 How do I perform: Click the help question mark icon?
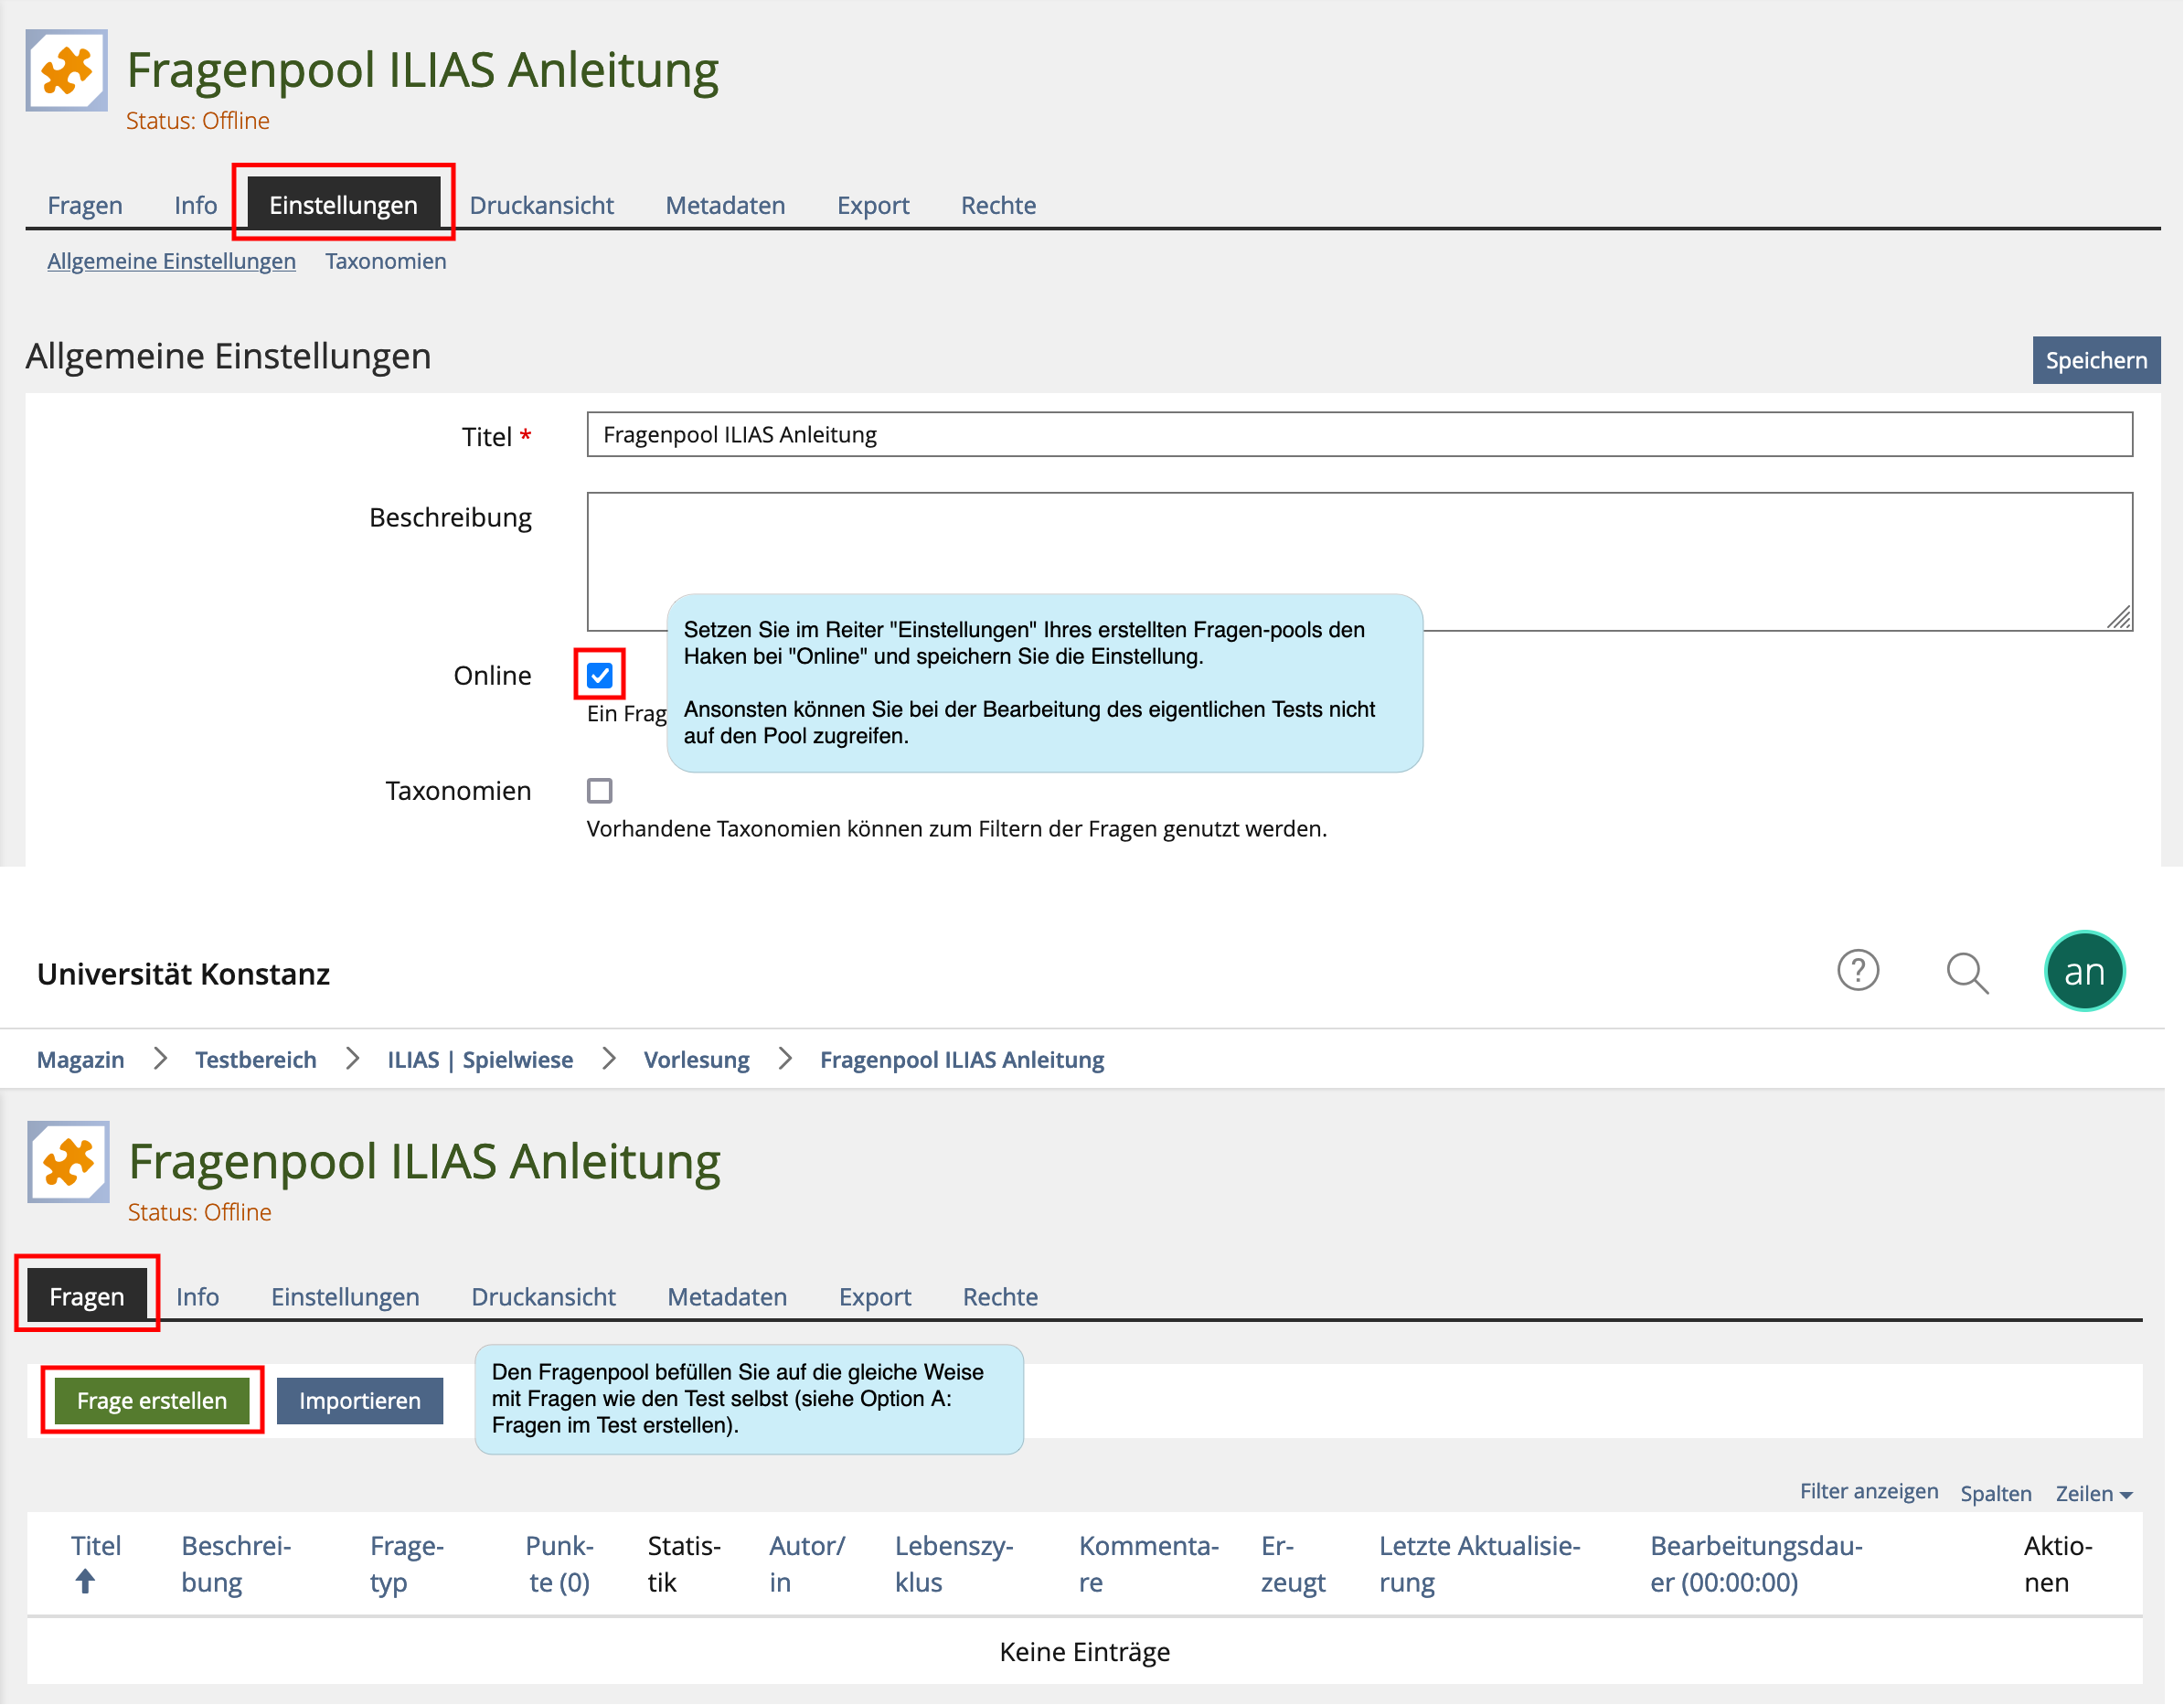tap(1859, 971)
